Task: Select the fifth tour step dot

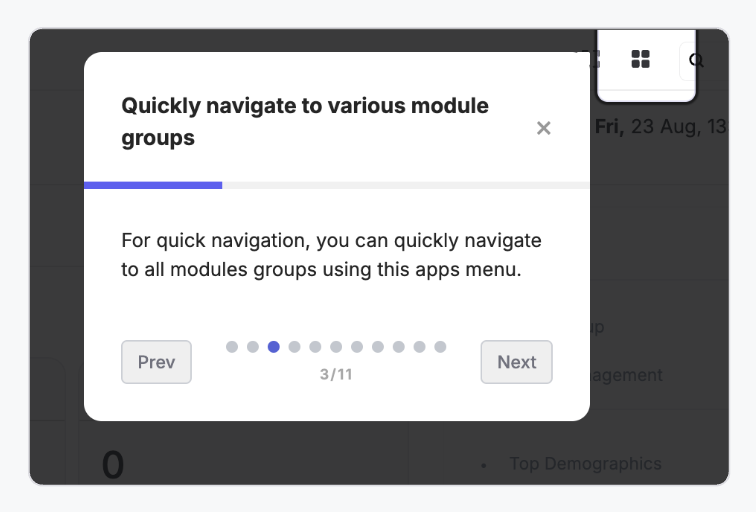Action: tap(315, 347)
